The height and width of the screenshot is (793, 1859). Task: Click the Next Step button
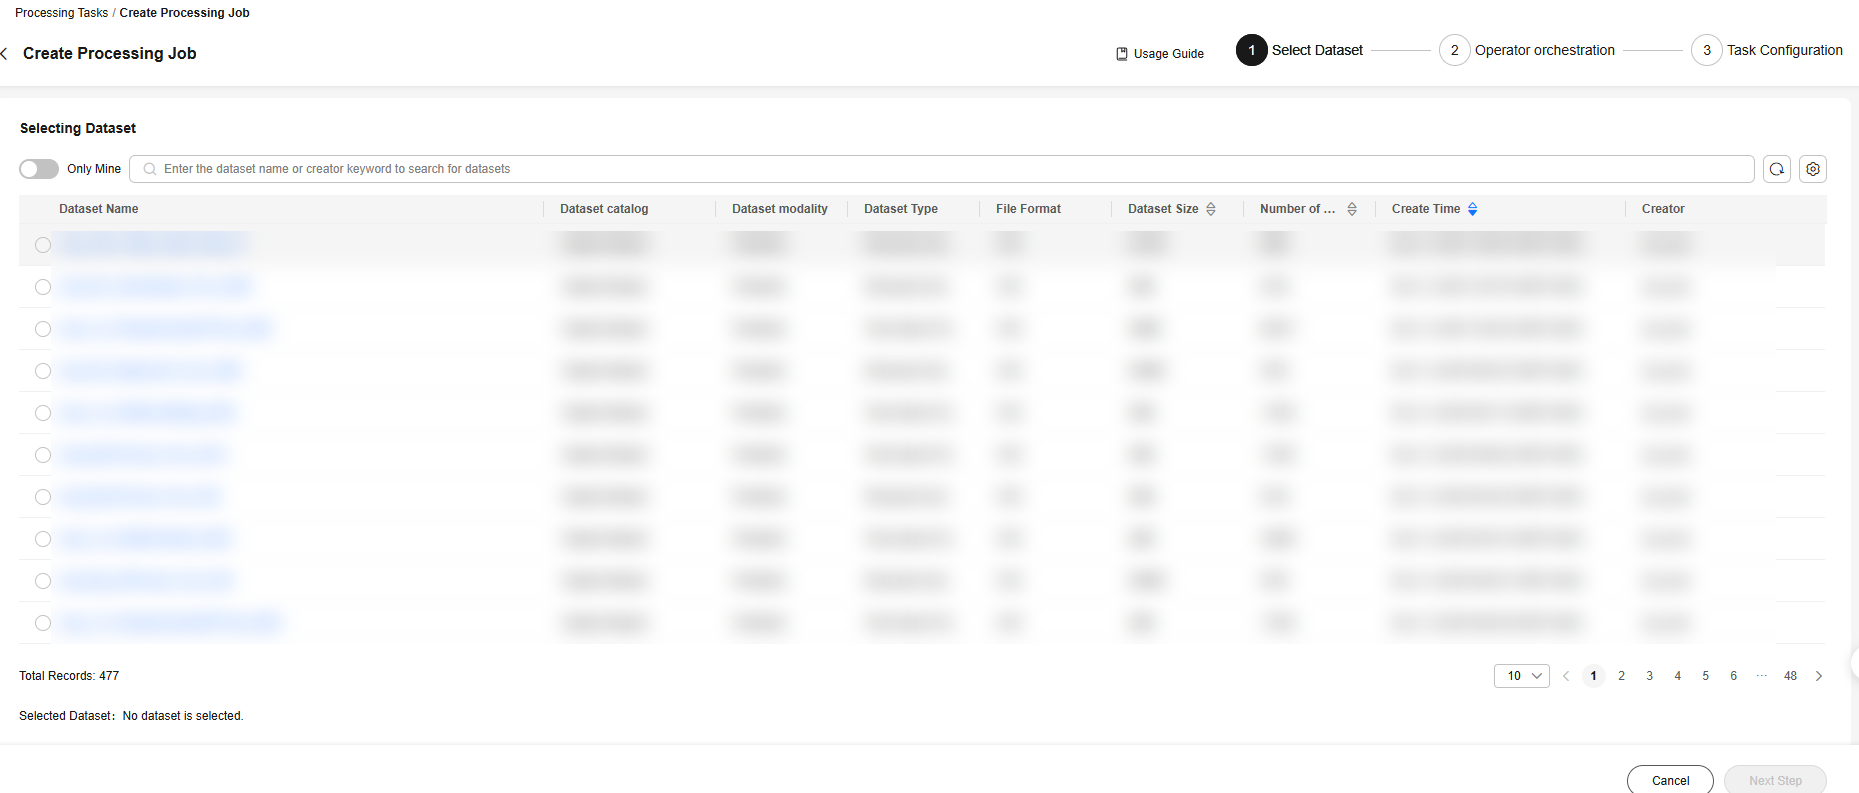click(x=1775, y=781)
